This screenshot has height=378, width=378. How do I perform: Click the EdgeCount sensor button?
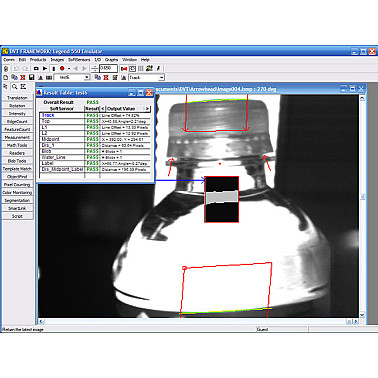(17, 121)
